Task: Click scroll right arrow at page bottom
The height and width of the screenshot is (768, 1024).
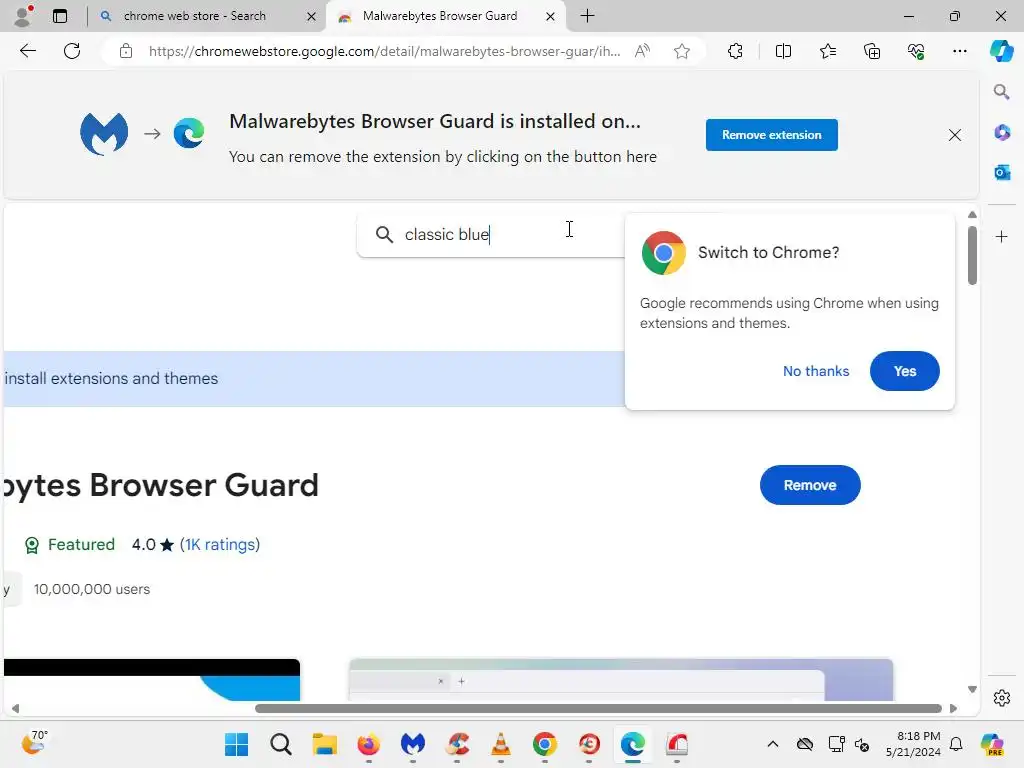Action: point(953,709)
